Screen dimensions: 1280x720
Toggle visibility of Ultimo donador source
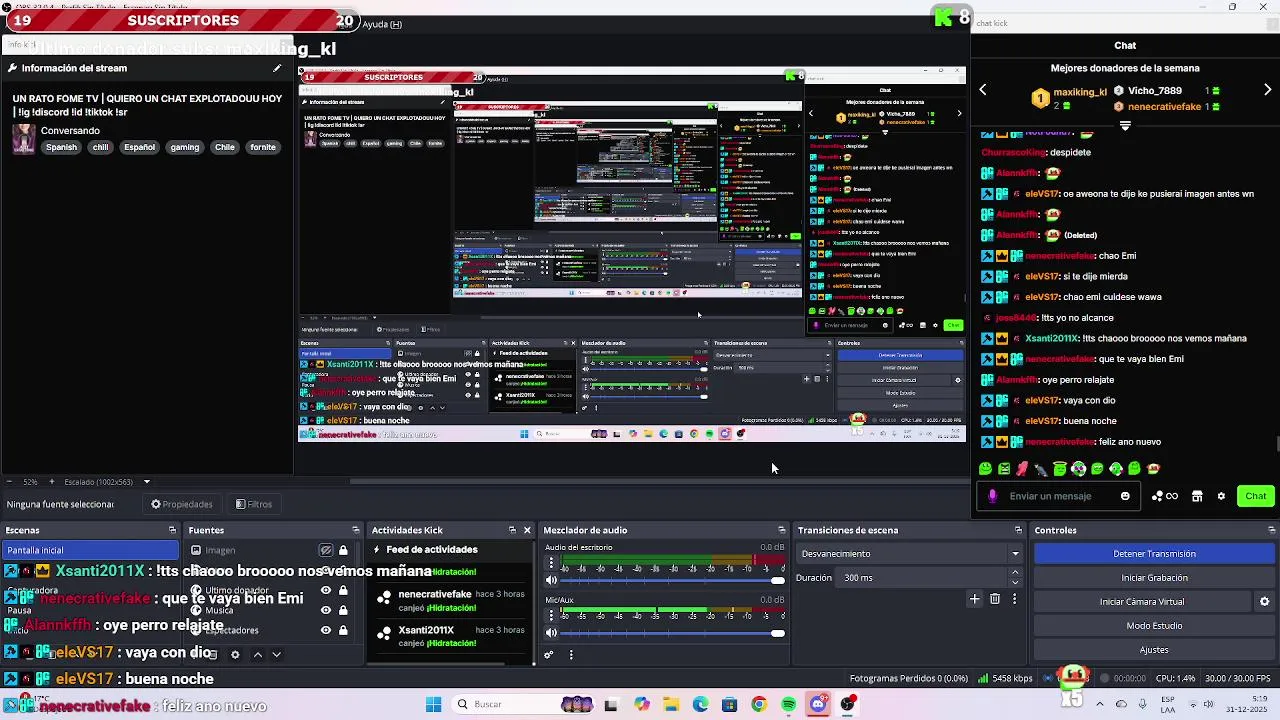coord(326,590)
